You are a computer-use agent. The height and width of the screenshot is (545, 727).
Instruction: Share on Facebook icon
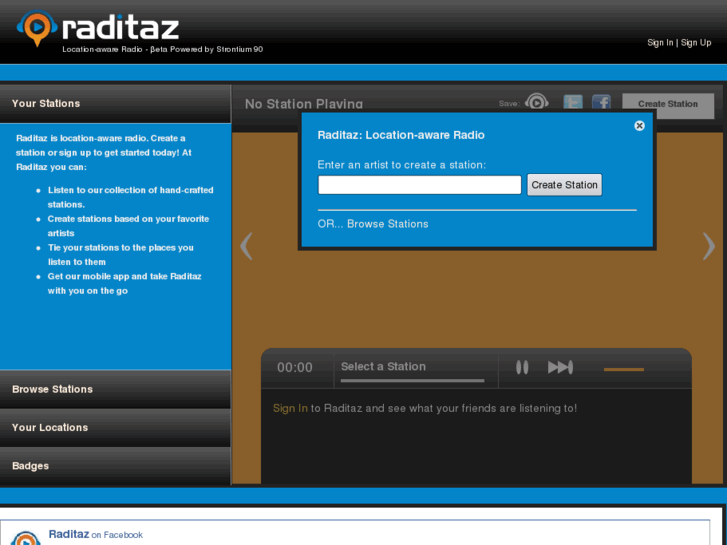tap(601, 102)
